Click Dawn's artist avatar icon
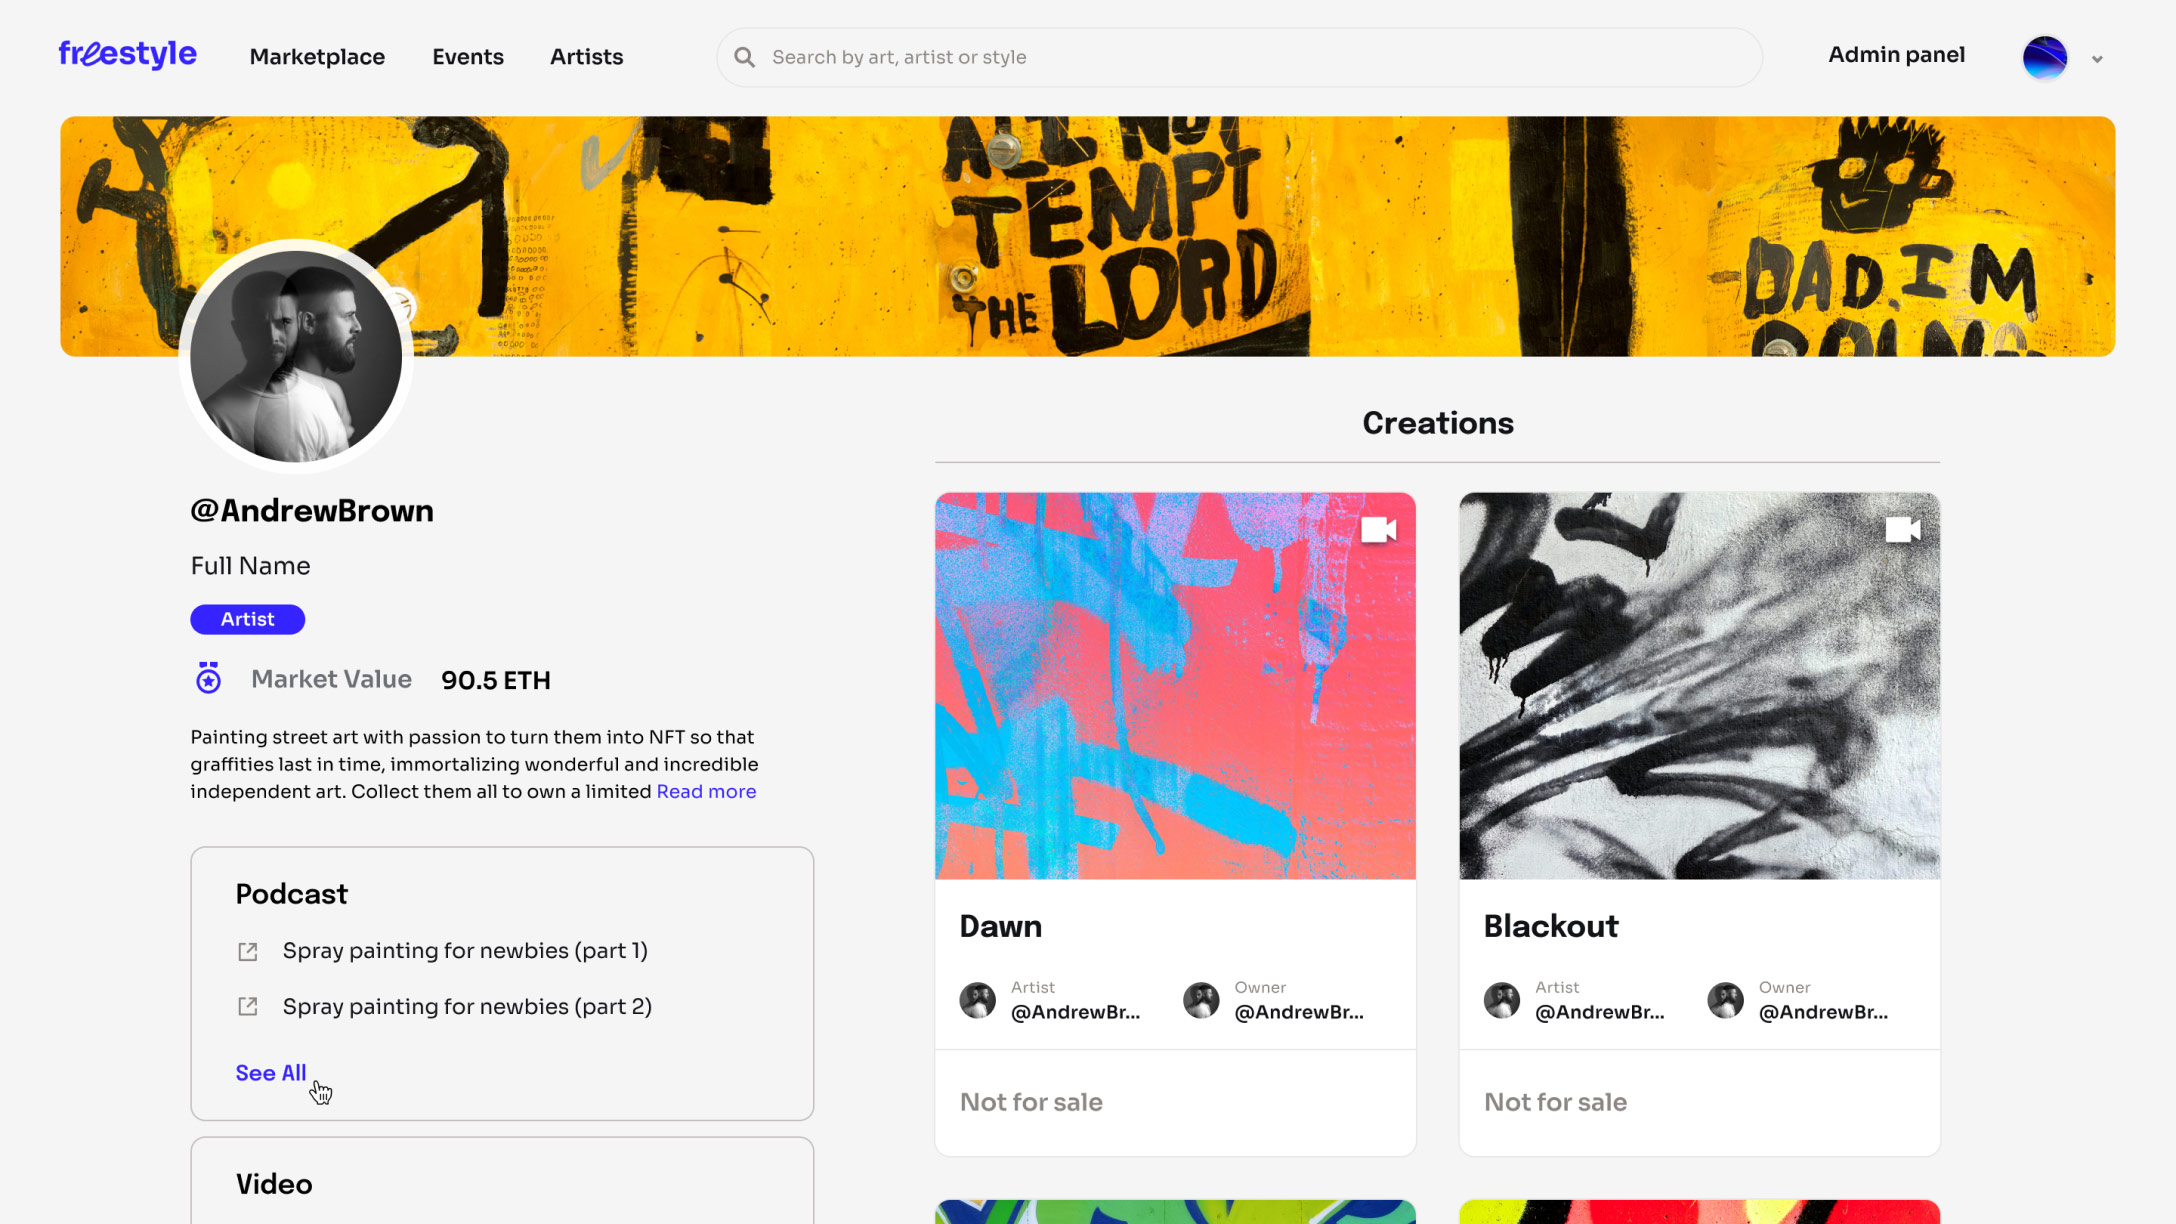The image size is (2176, 1224). (977, 999)
